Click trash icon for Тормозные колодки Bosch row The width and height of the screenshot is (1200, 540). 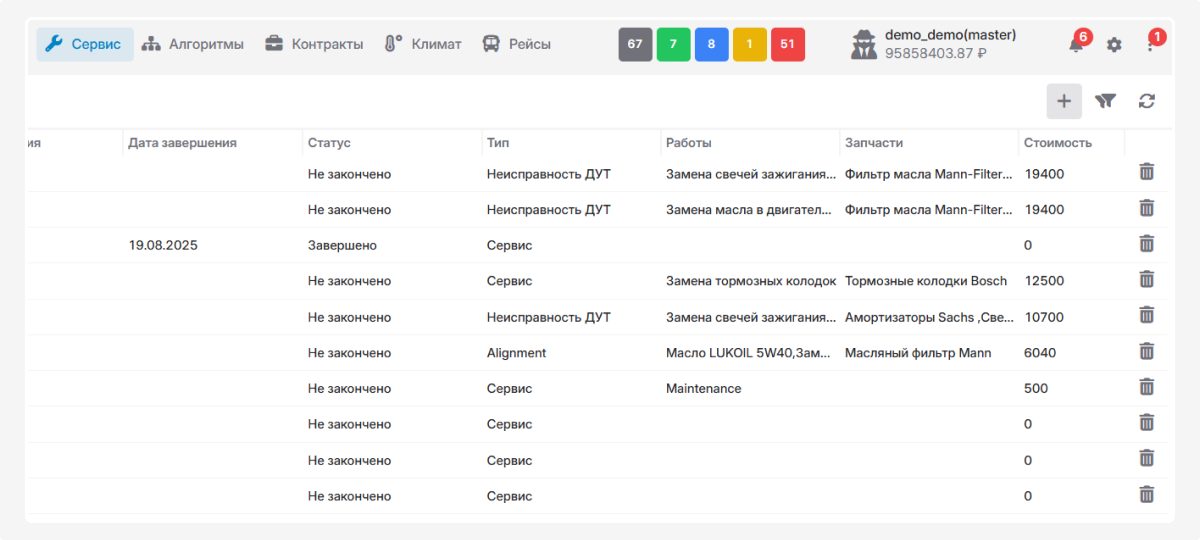pyautogui.click(x=1146, y=280)
